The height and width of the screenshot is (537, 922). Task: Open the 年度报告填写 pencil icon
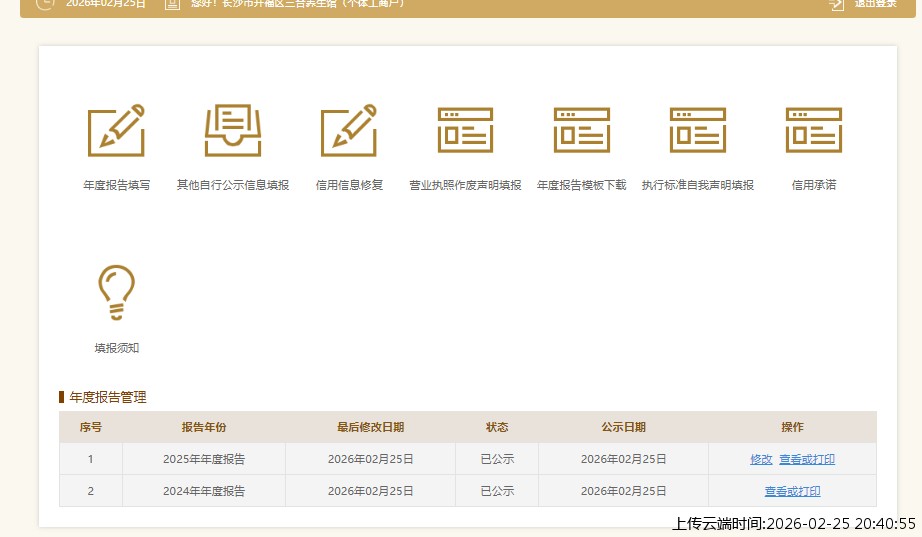tap(116, 131)
